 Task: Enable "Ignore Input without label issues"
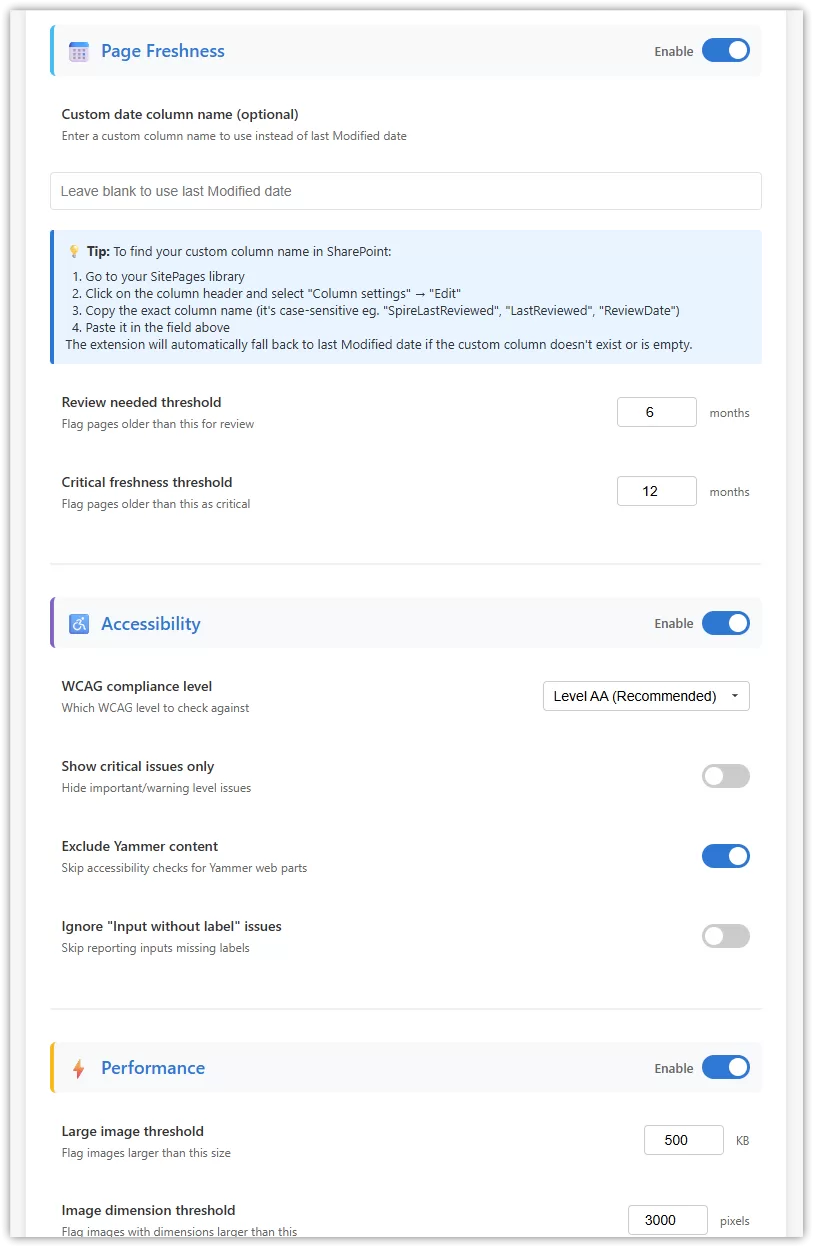coord(725,936)
